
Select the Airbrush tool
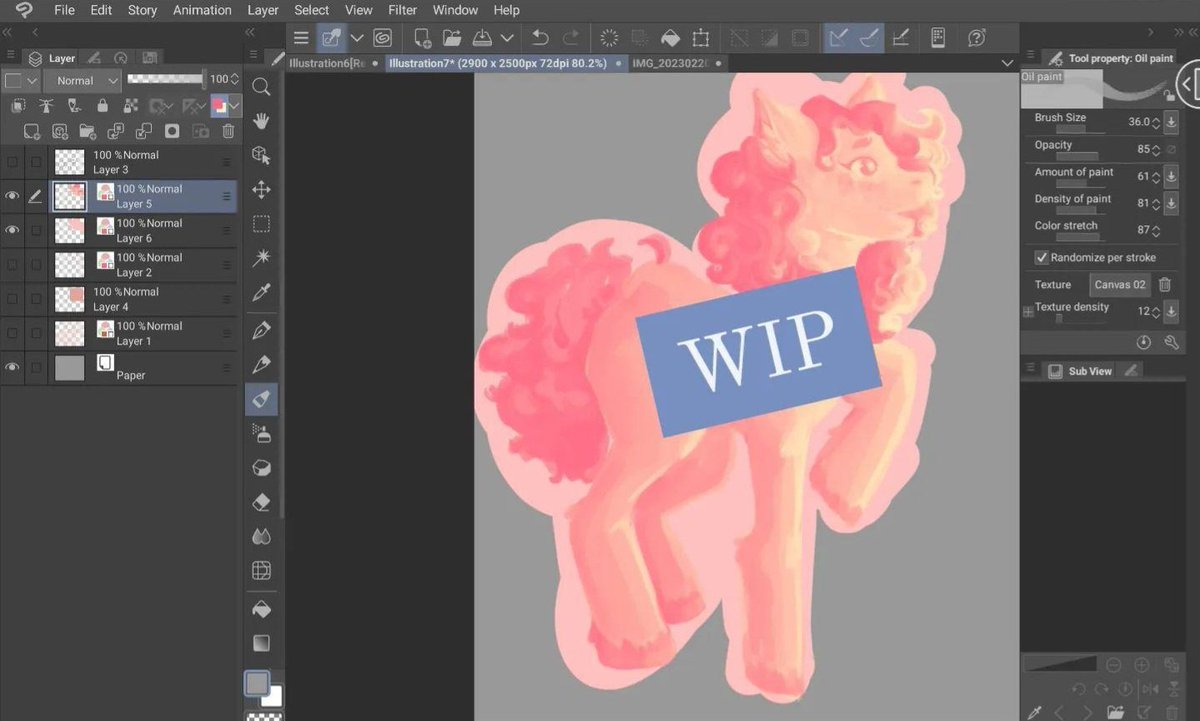[x=261, y=433]
